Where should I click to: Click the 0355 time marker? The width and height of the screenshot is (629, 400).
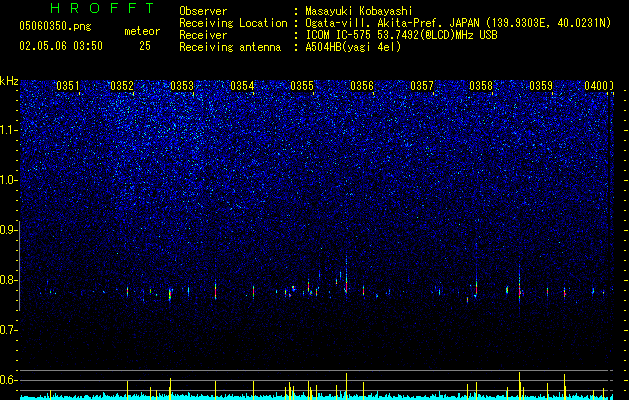(x=302, y=86)
